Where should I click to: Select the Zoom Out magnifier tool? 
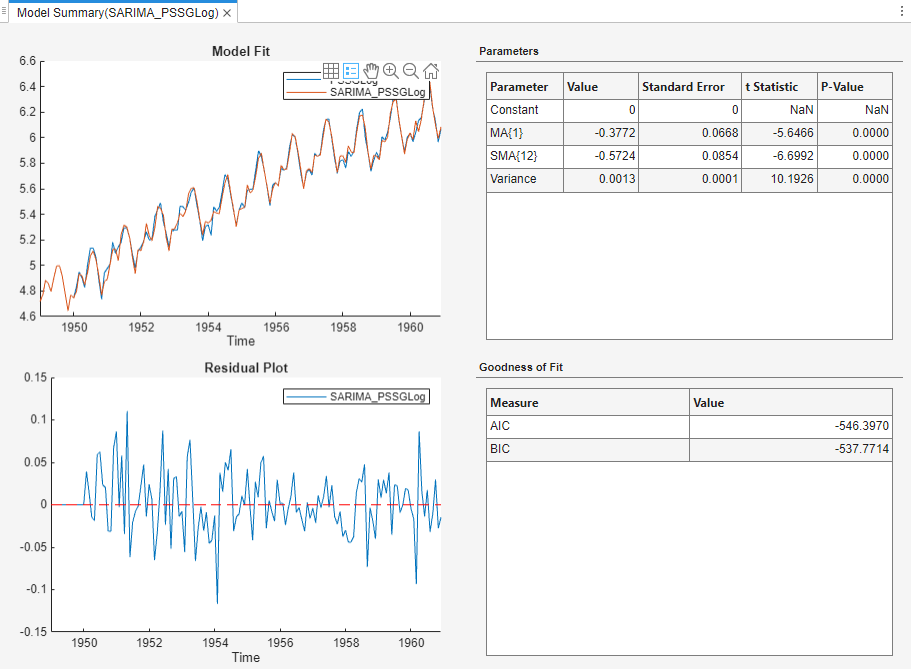coord(410,71)
